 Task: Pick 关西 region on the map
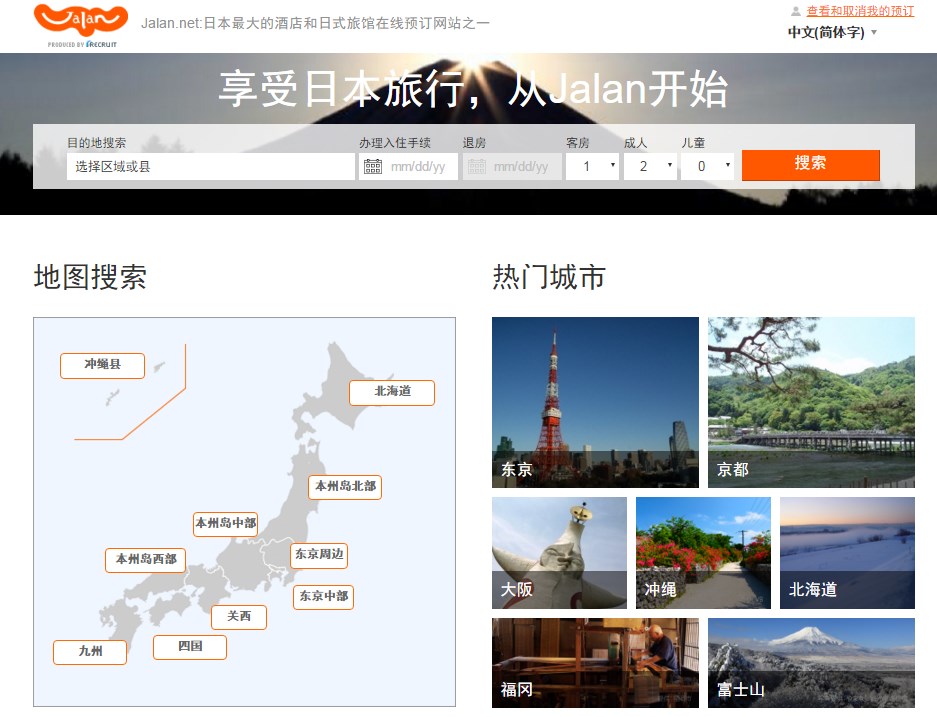[239, 617]
